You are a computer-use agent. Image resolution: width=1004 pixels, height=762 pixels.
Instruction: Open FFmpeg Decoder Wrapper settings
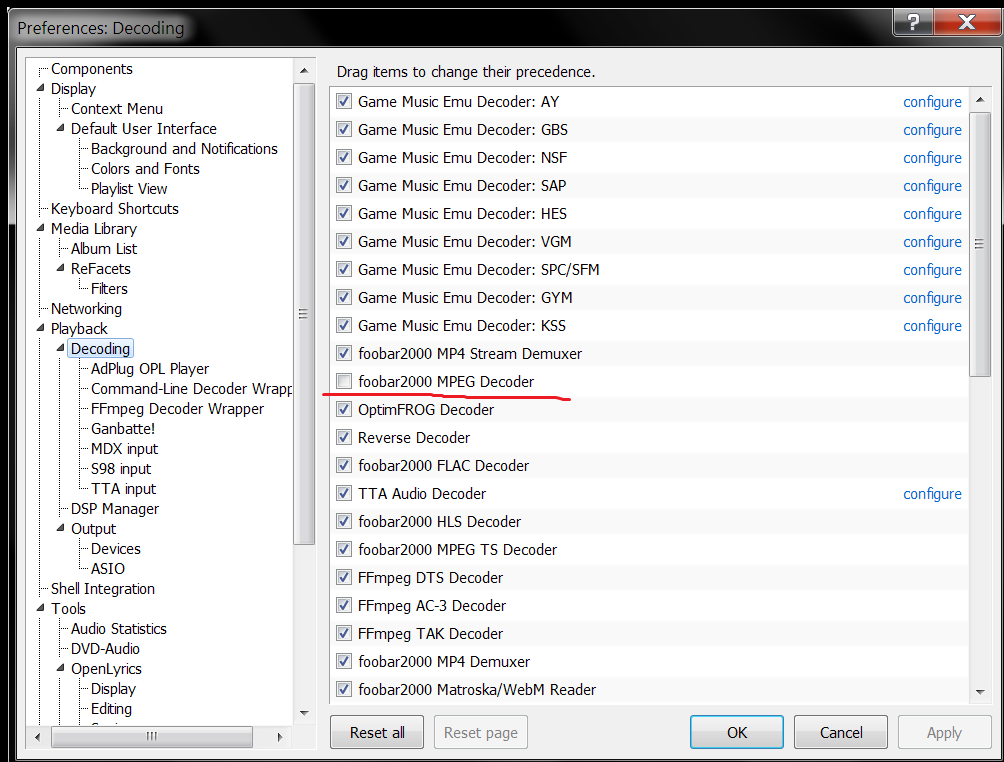click(177, 409)
